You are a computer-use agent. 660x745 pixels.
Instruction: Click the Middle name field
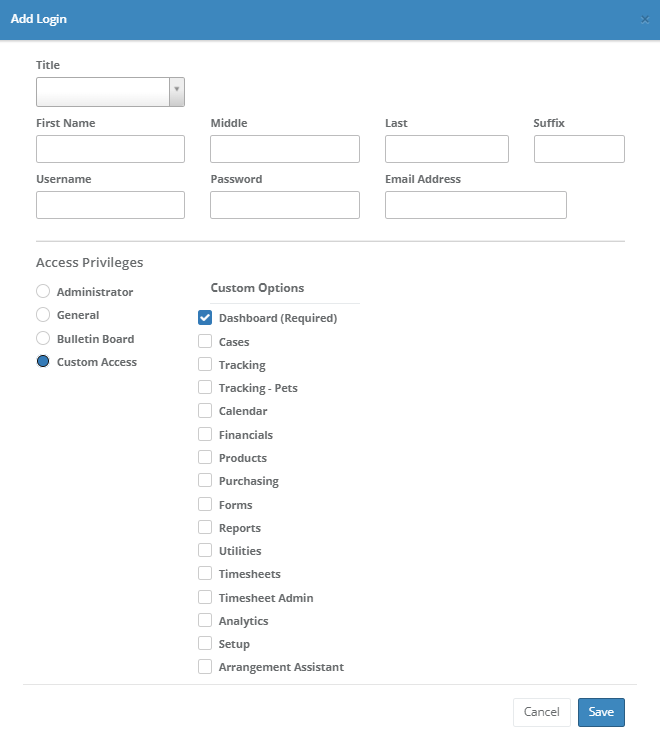[x=284, y=149]
